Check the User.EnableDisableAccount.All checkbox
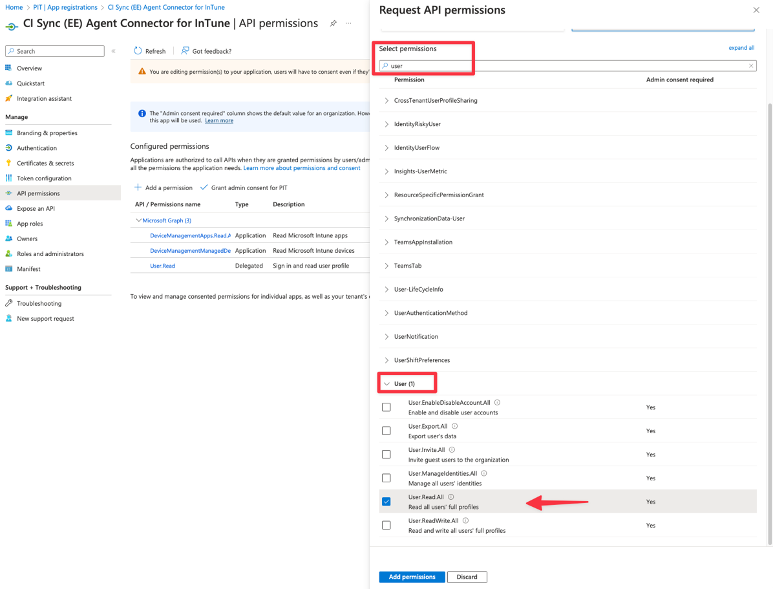Viewport: 774px width, 590px height. tap(387, 407)
